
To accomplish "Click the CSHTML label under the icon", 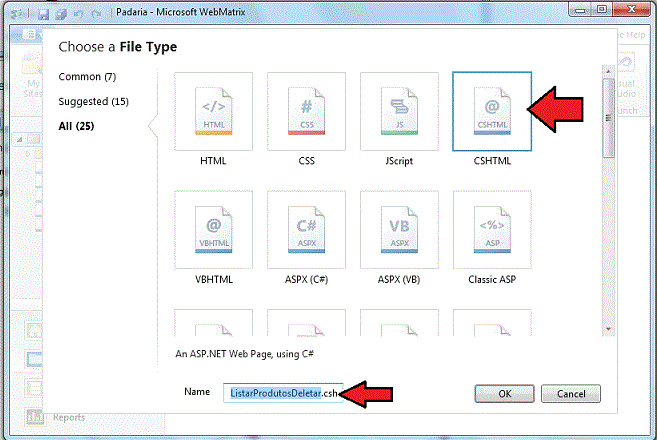I will click(x=492, y=161).
